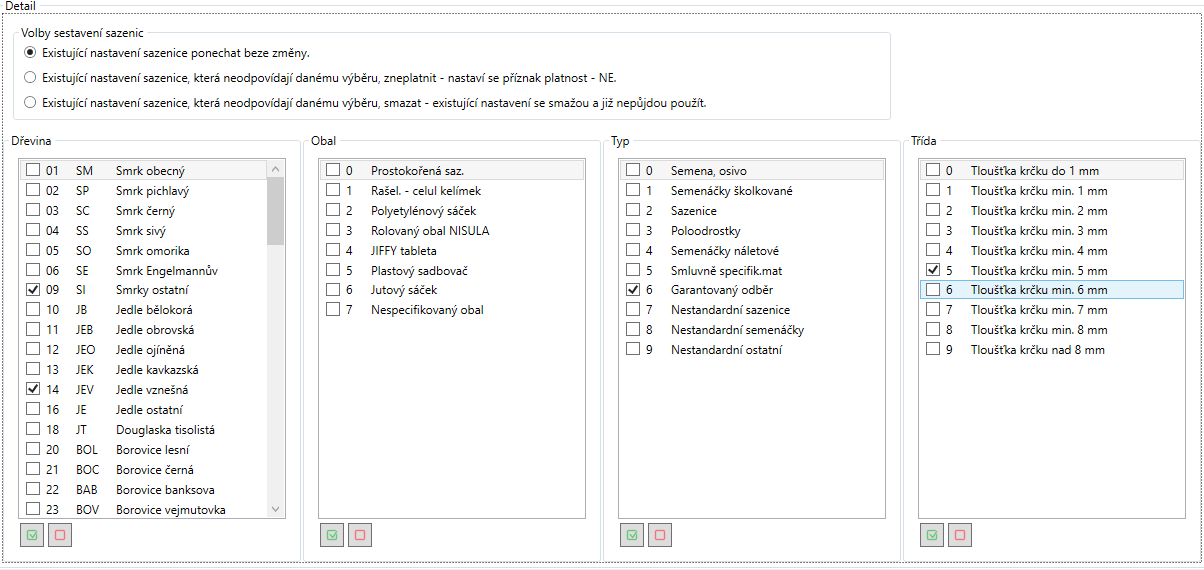Select the Douglaska tisolistá row
The width and height of the screenshot is (1204, 570).
tap(165, 430)
